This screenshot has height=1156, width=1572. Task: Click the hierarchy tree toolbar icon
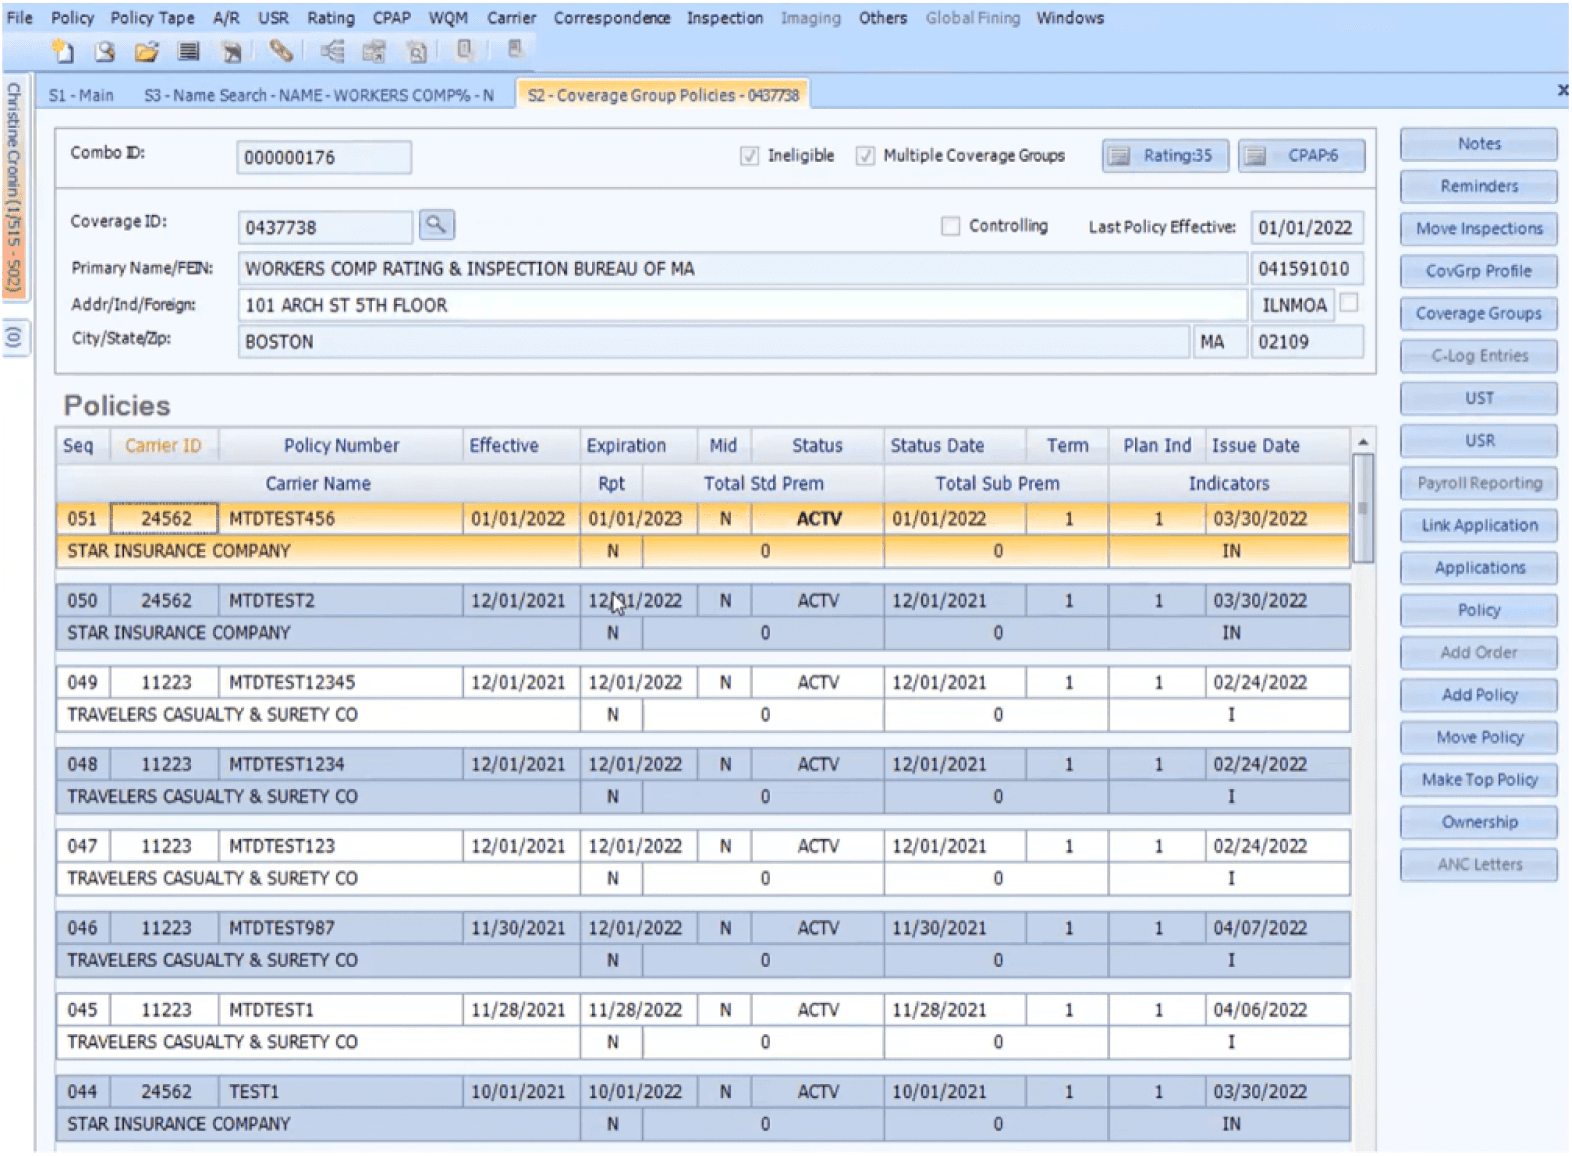(332, 51)
